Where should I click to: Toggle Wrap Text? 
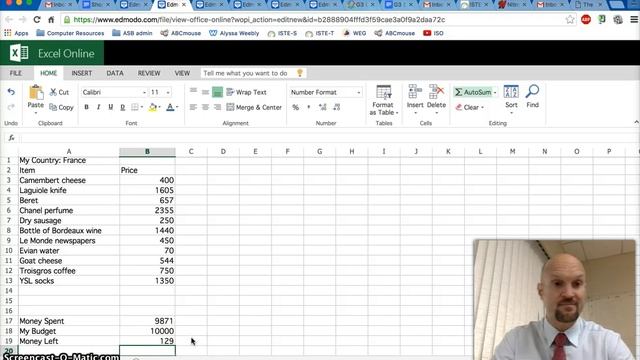click(246, 92)
